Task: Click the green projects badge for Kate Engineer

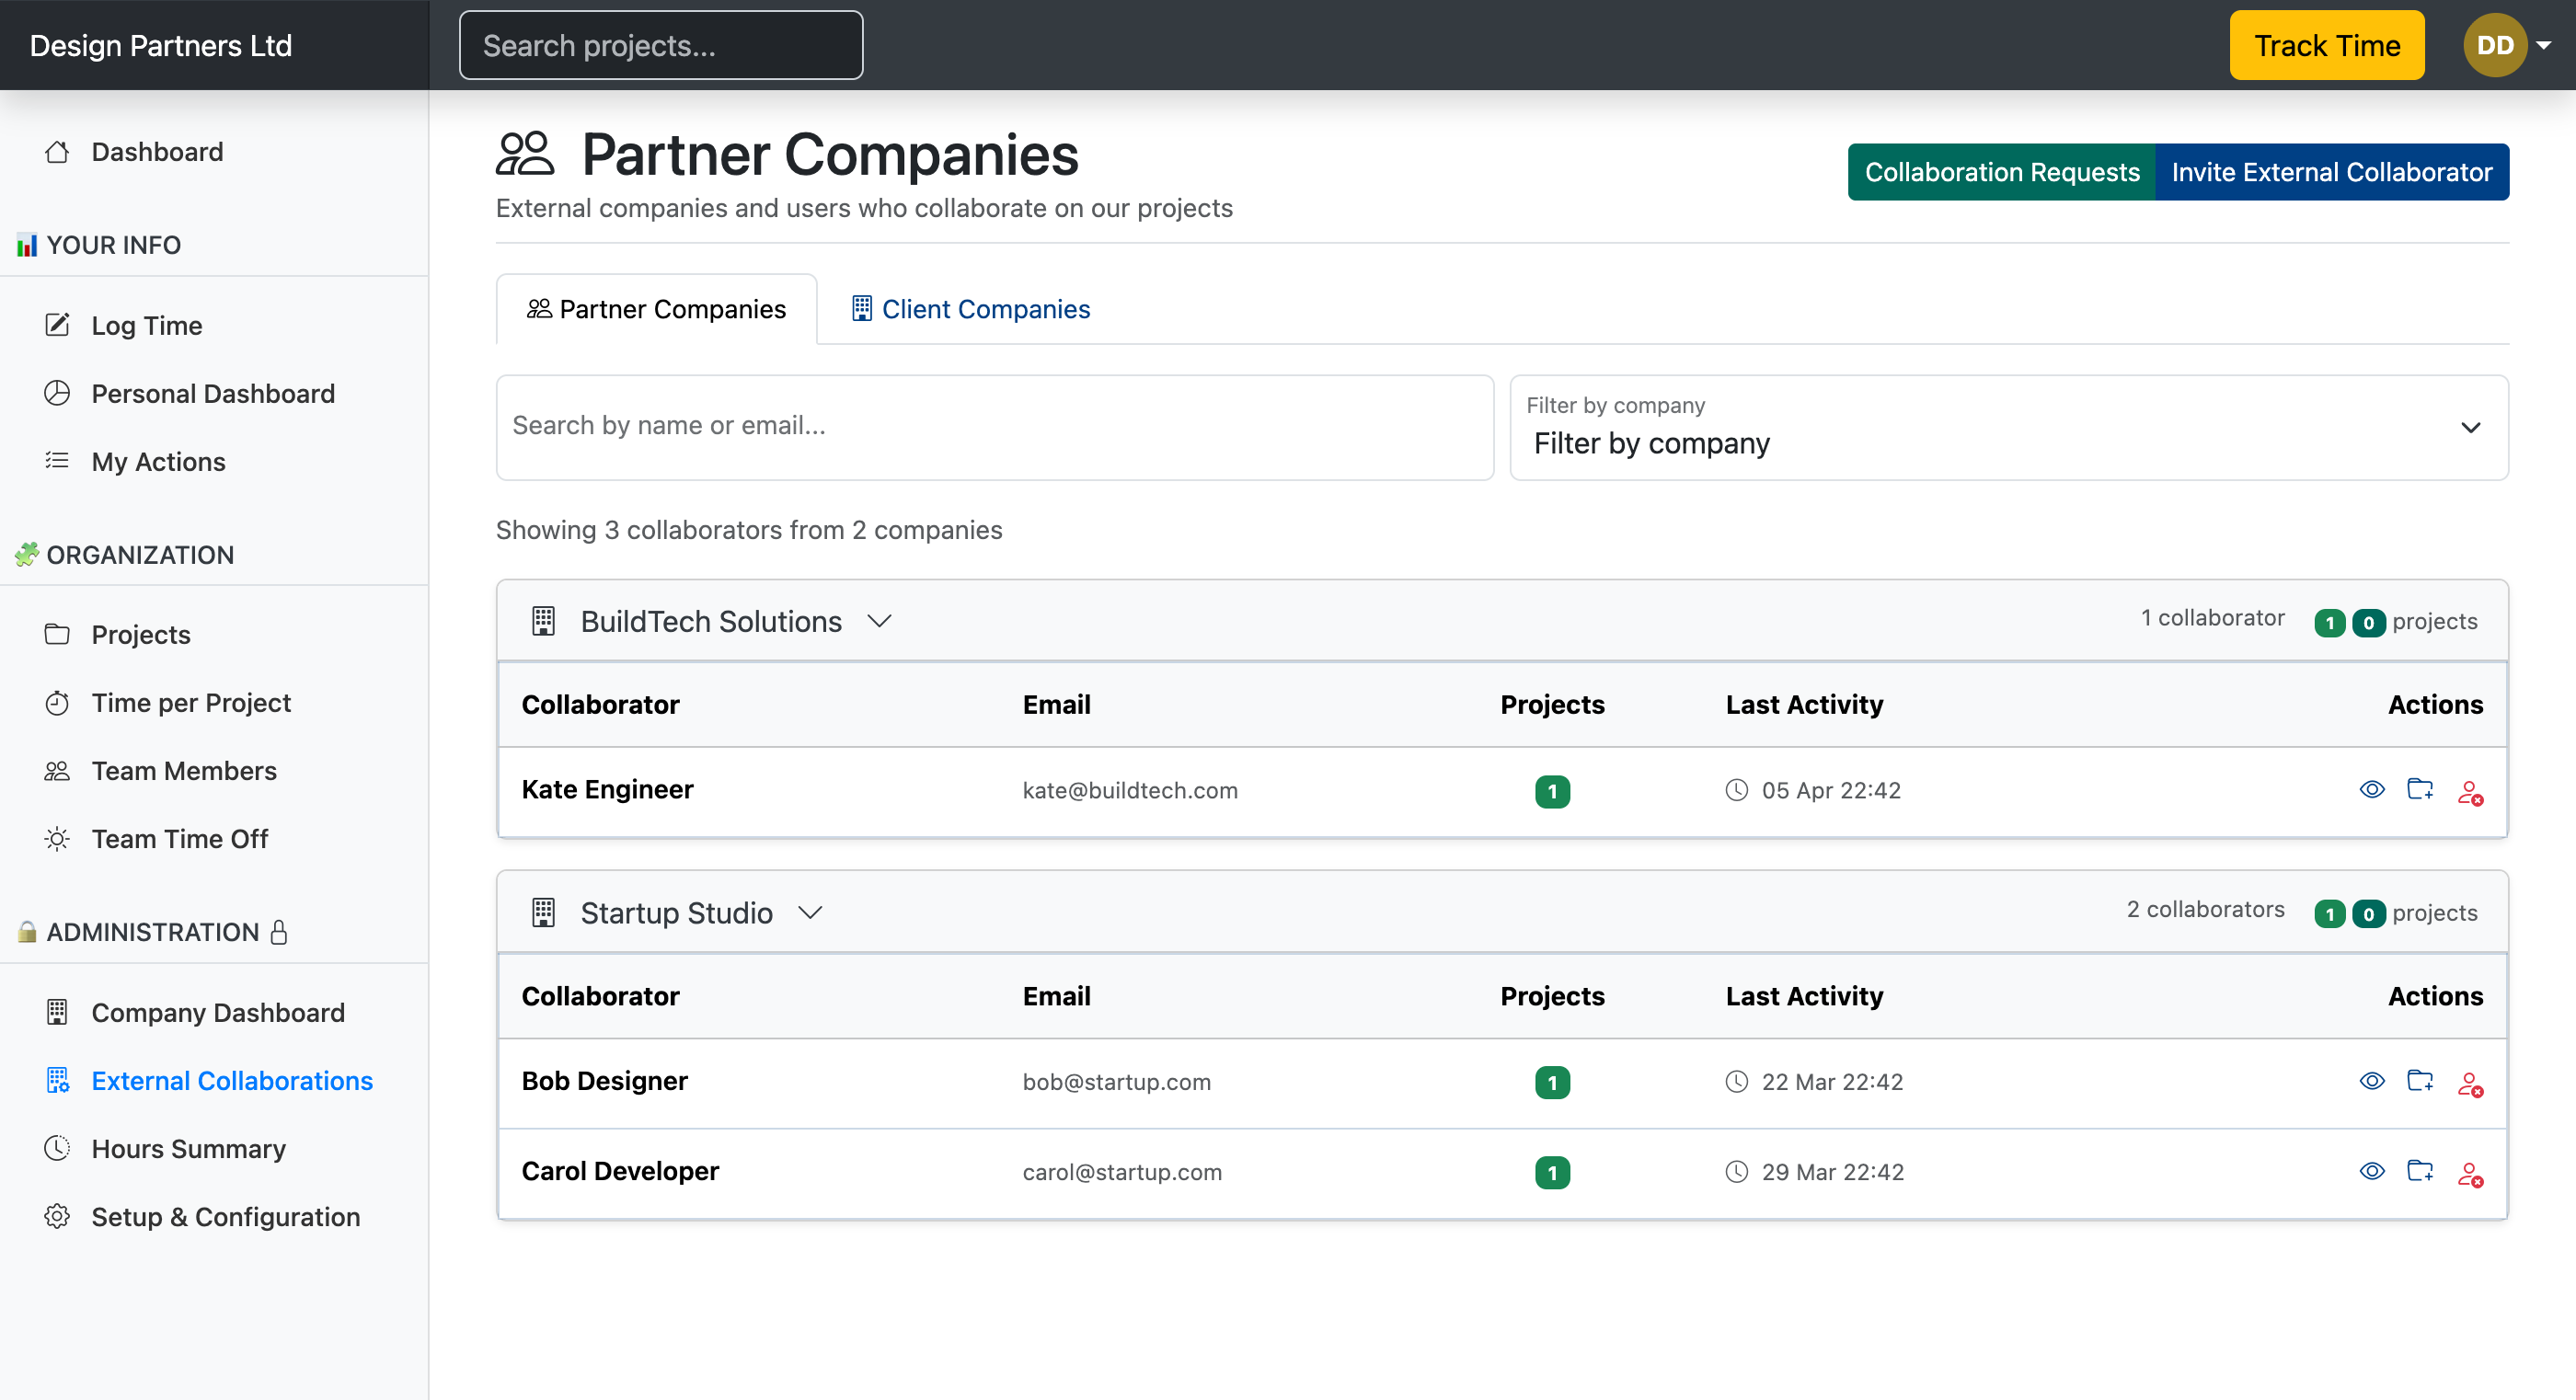Action: (x=1552, y=791)
